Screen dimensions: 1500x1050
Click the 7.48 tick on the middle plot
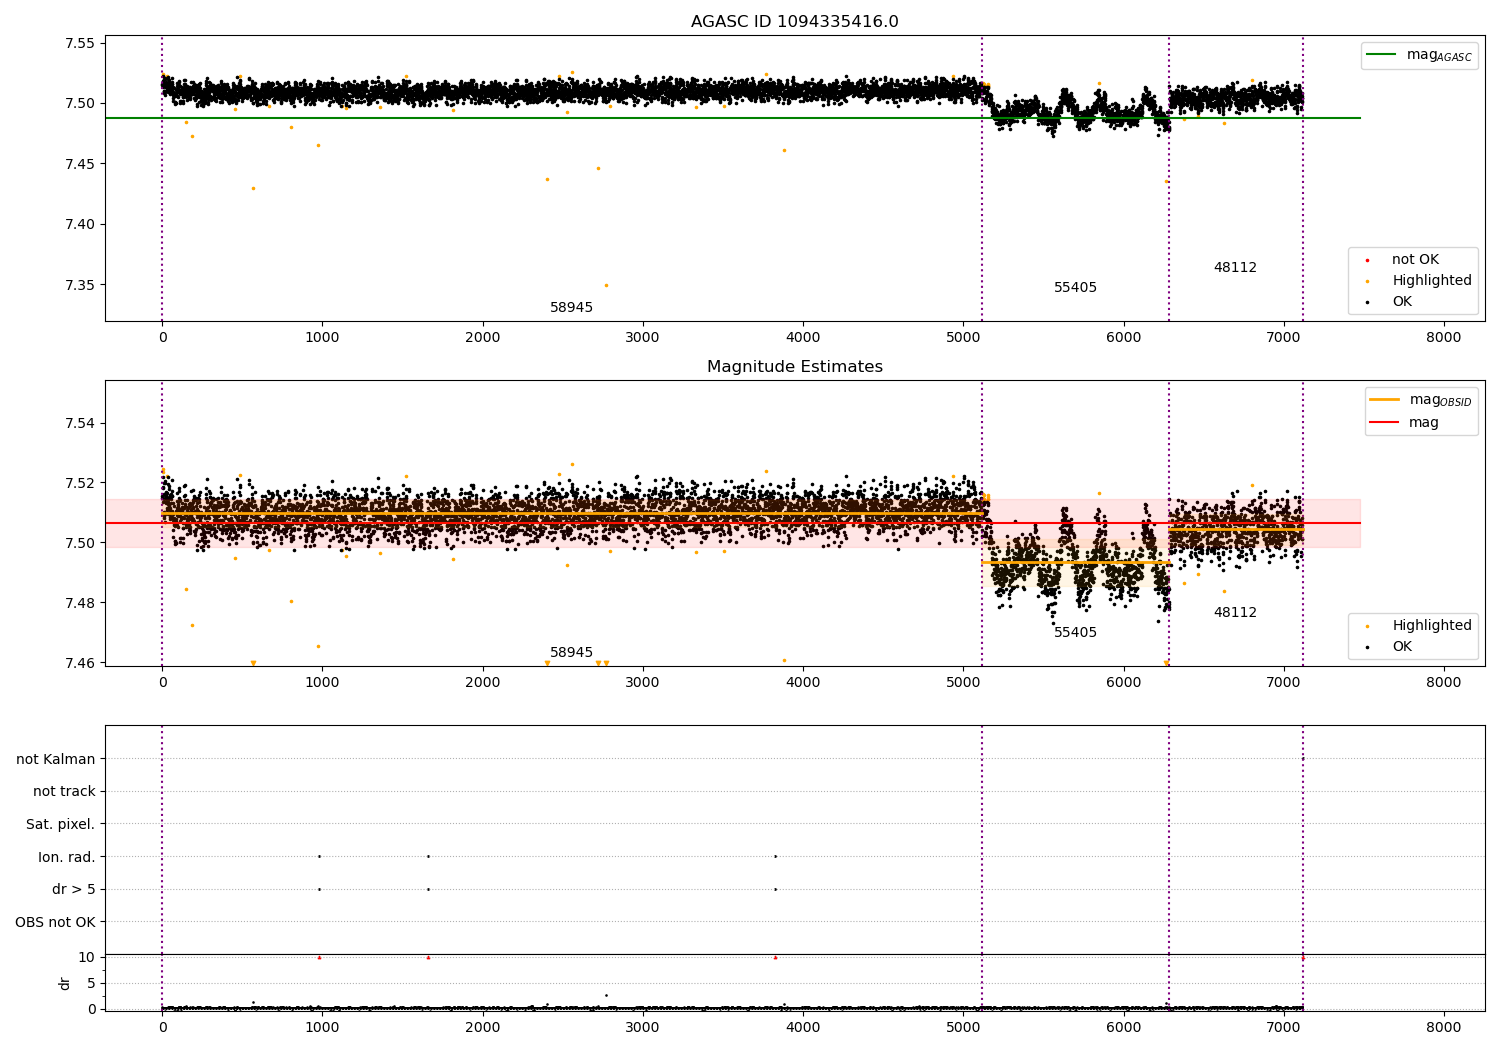pos(80,603)
